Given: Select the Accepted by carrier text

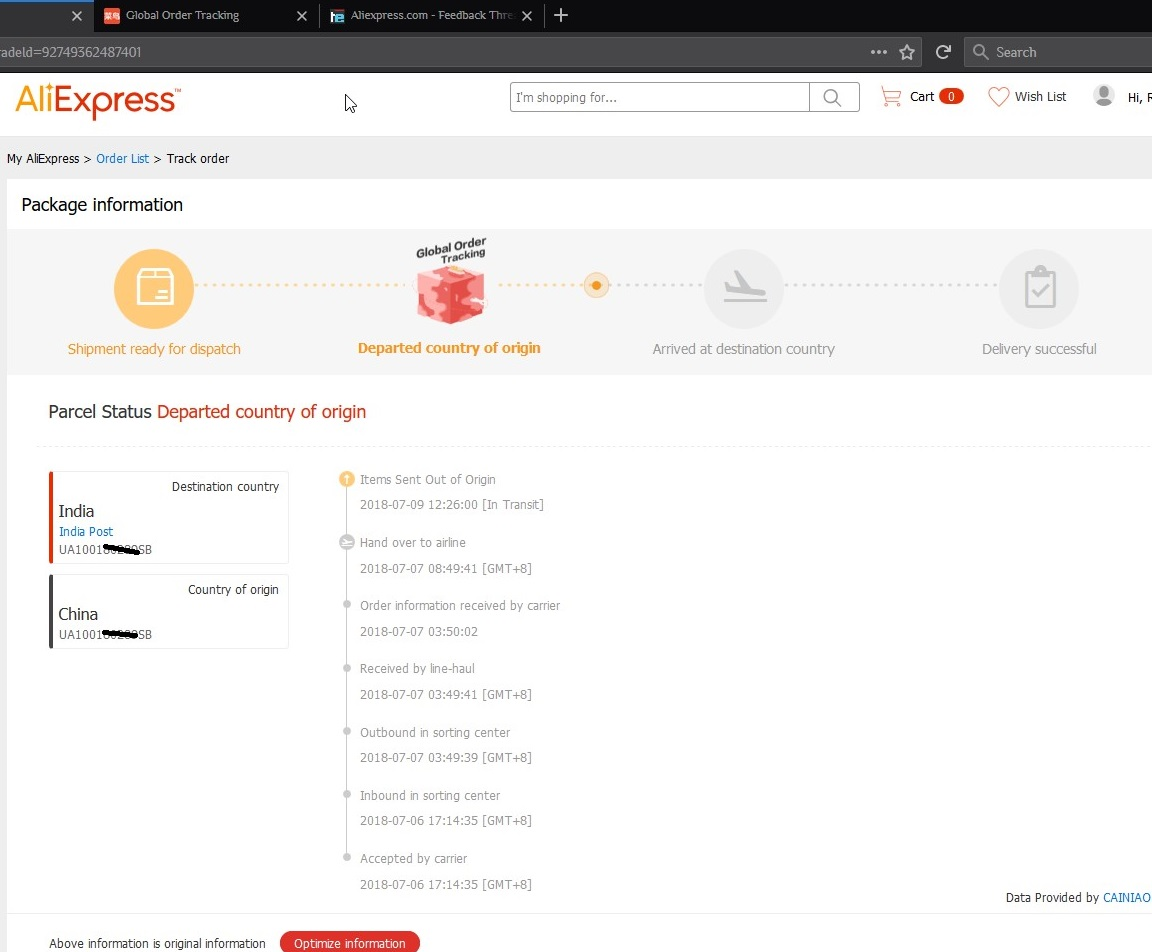Looking at the screenshot, I should [x=414, y=859].
